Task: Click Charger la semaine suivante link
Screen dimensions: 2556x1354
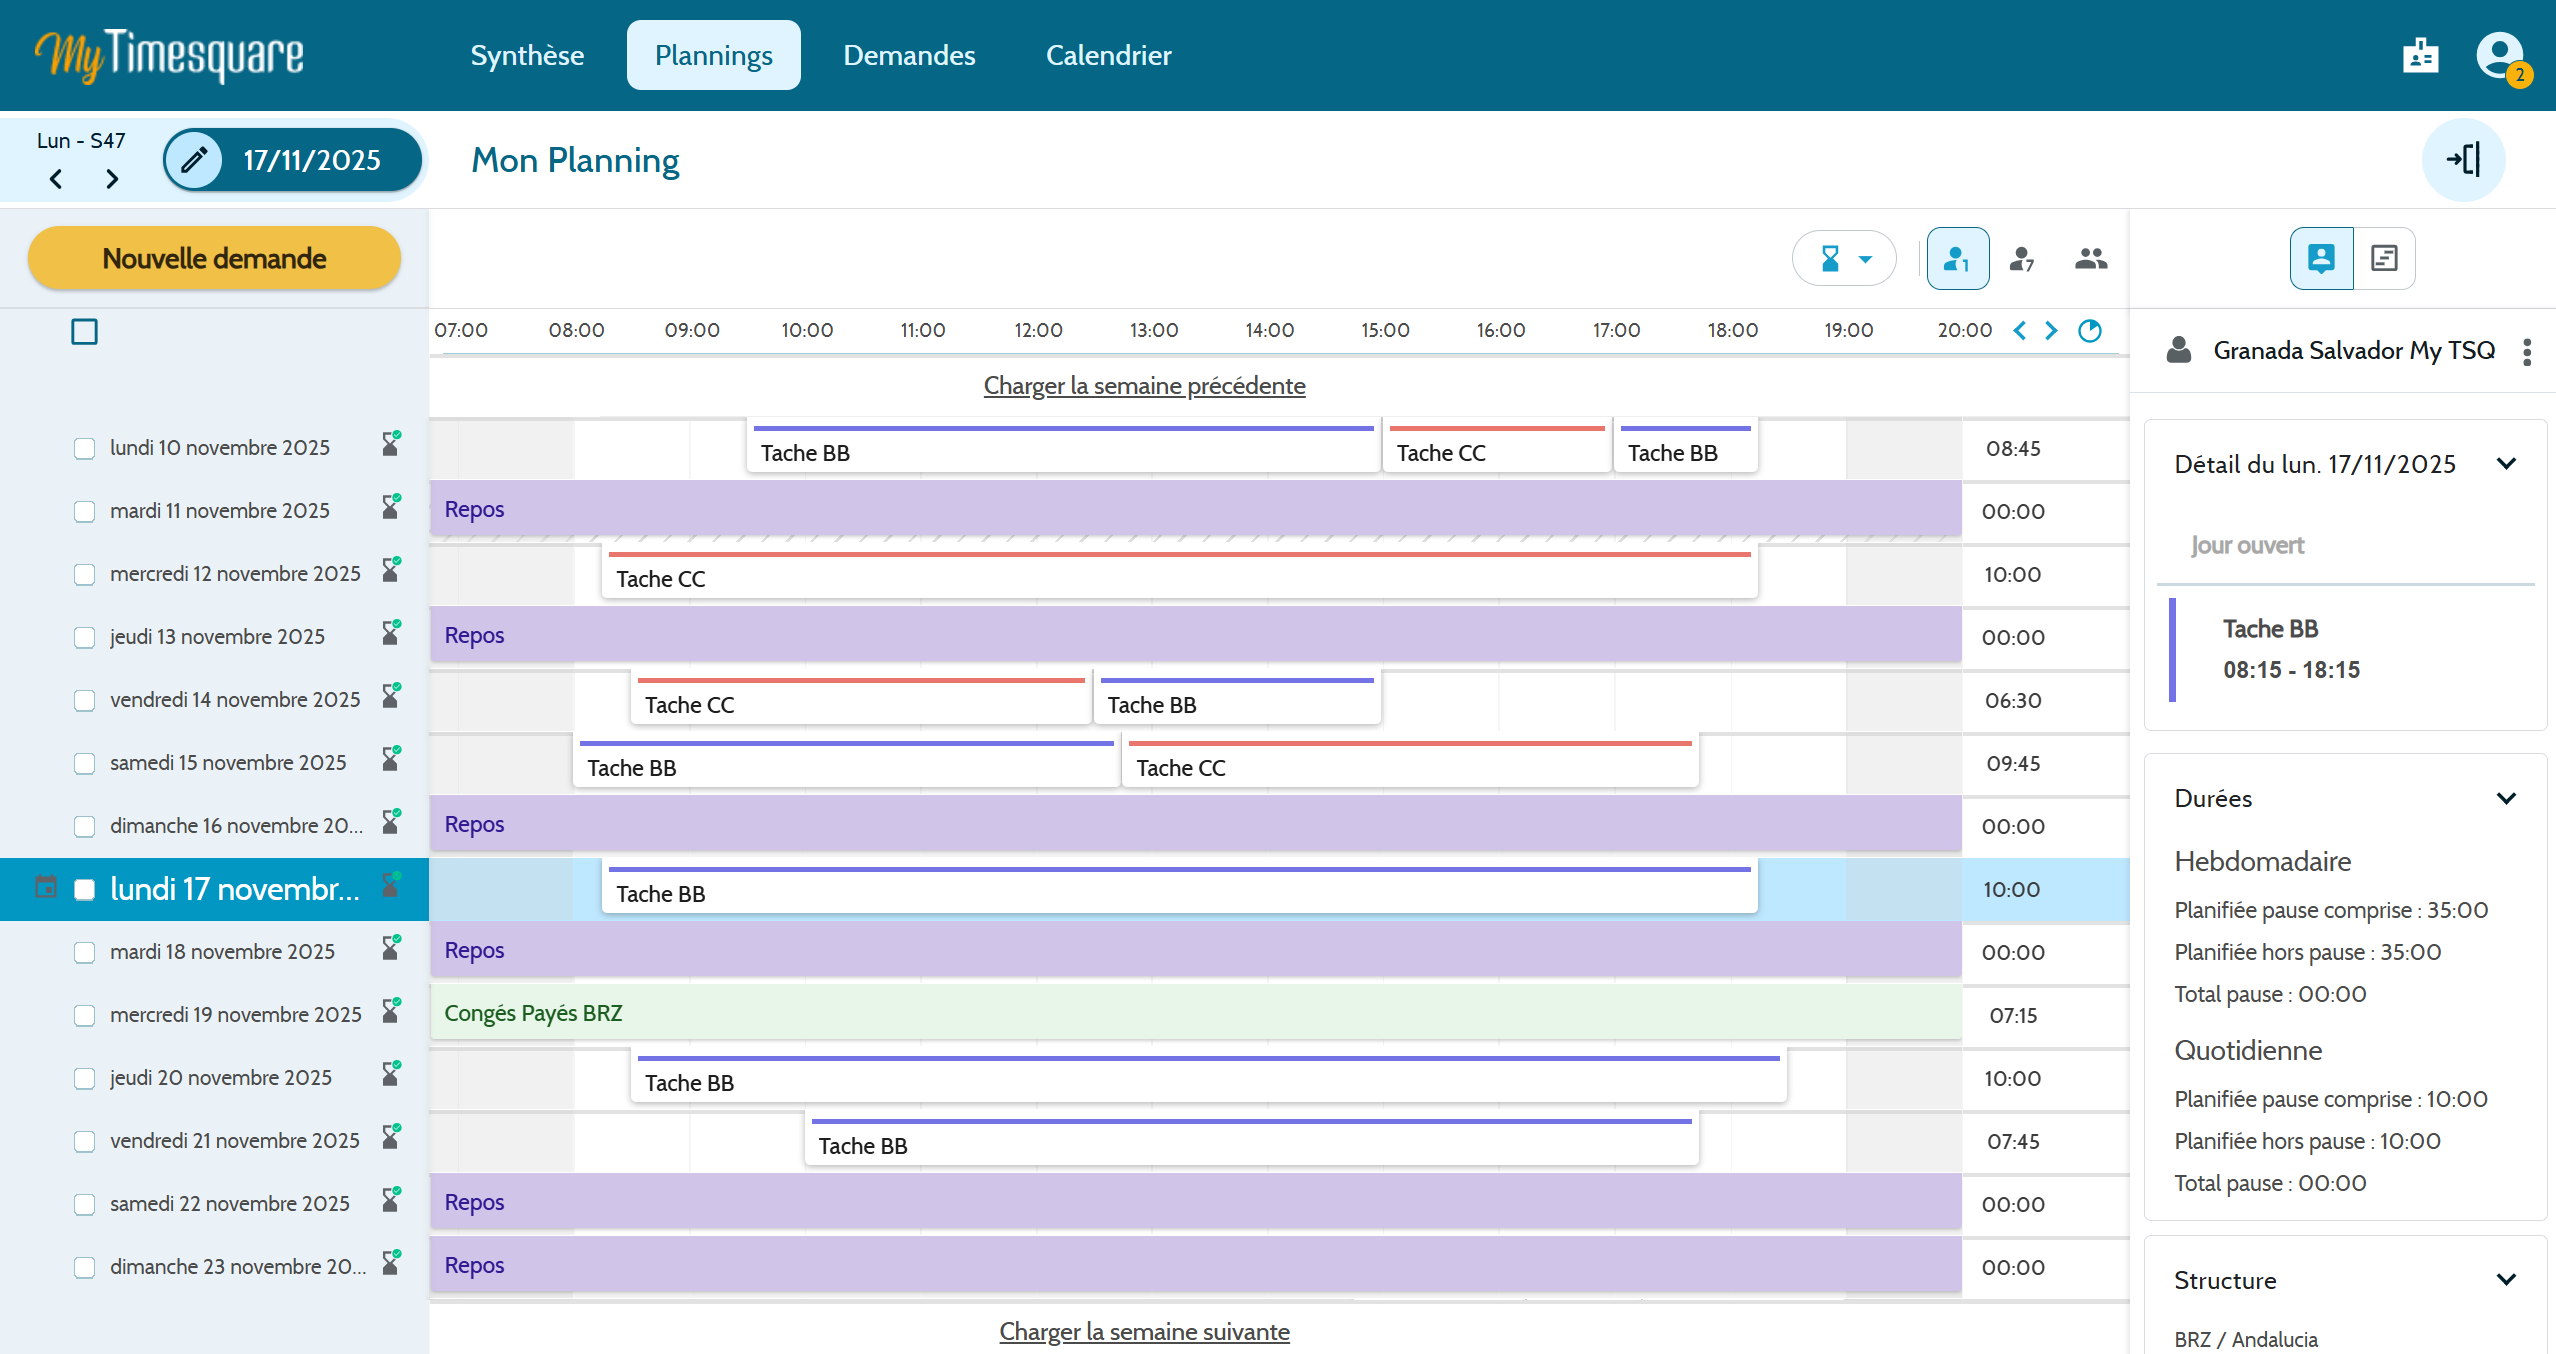Action: click(1144, 1332)
